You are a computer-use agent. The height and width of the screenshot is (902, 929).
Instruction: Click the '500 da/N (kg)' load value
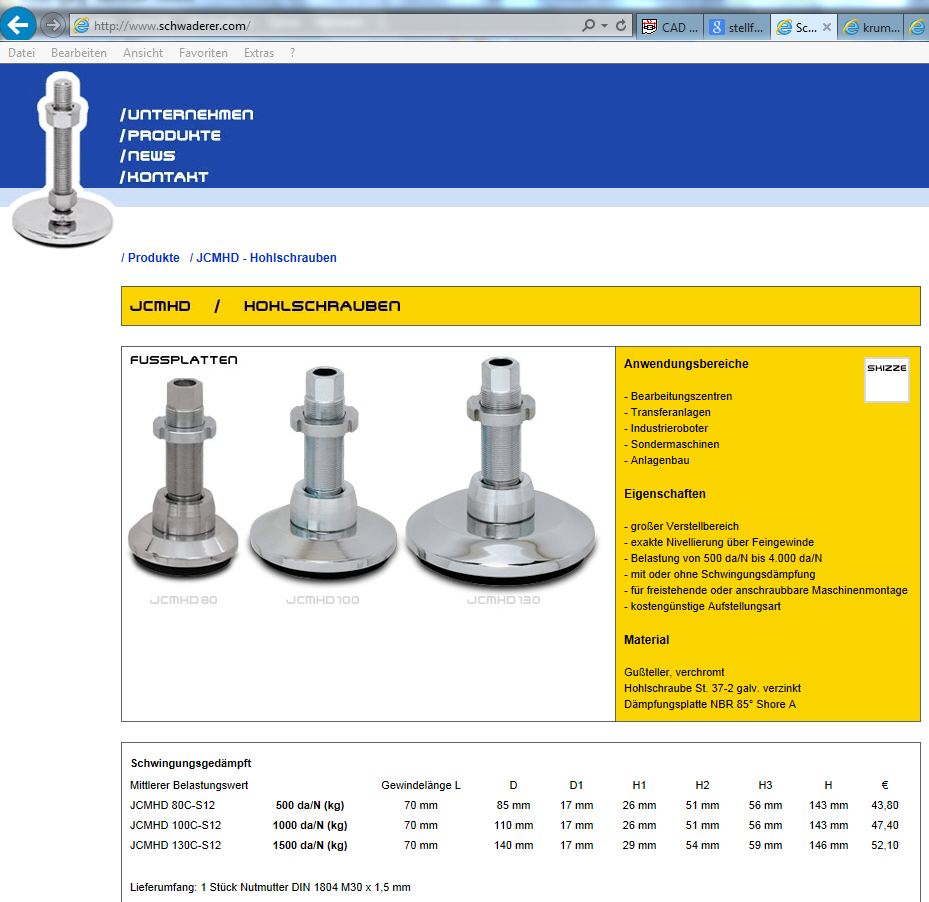[310, 805]
